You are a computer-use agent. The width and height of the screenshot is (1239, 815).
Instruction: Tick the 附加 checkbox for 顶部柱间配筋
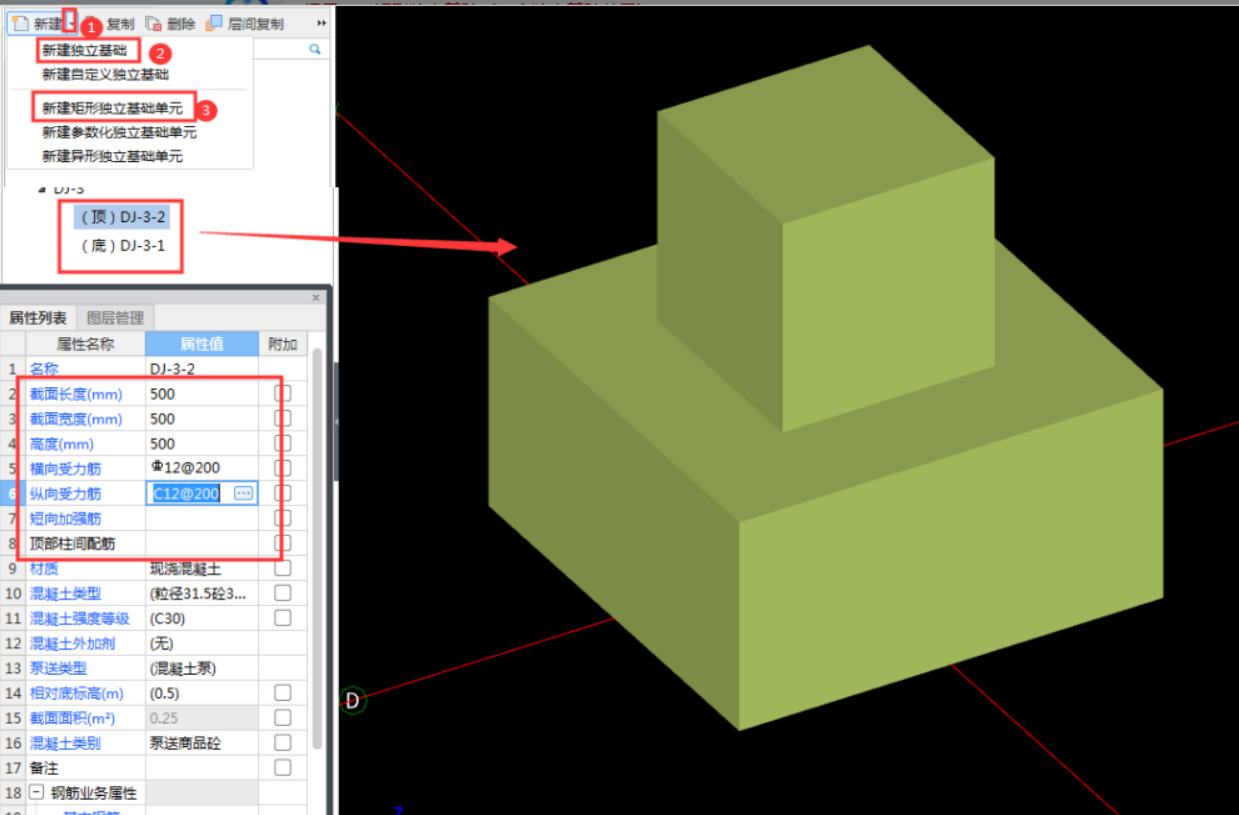point(283,543)
